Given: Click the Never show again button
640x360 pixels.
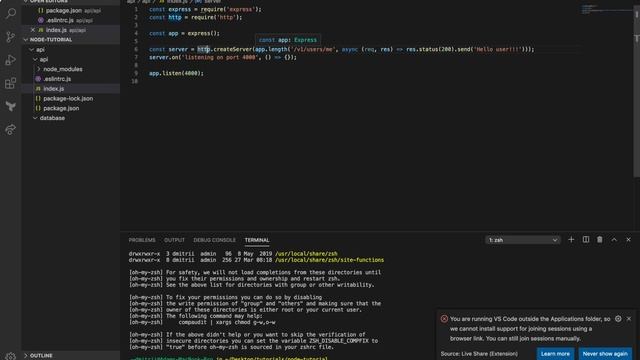Looking at the screenshot, I should coord(605,354).
